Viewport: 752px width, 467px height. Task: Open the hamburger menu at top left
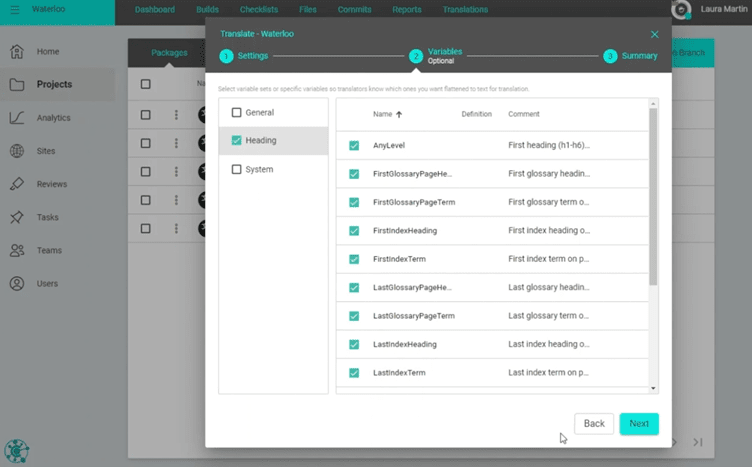pos(14,10)
